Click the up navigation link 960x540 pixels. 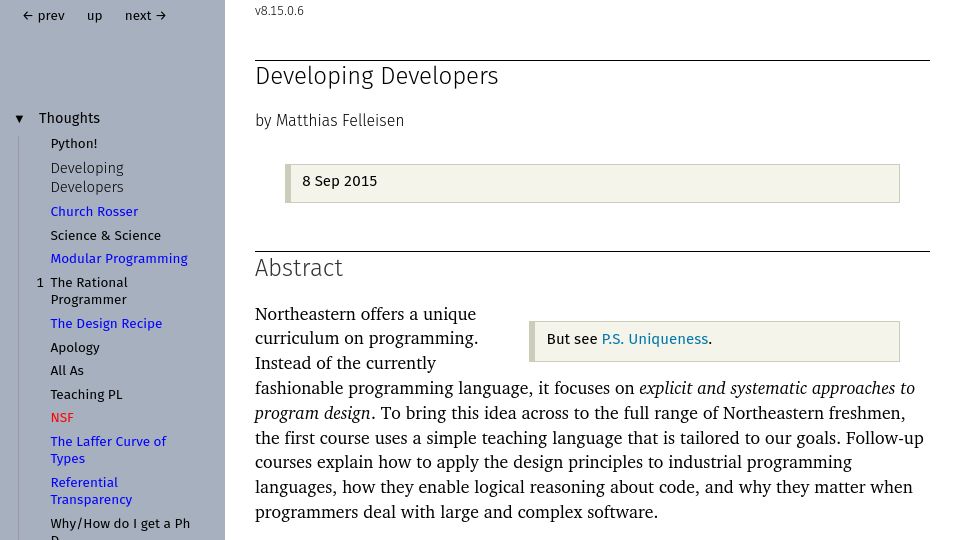(x=94, y=16)
